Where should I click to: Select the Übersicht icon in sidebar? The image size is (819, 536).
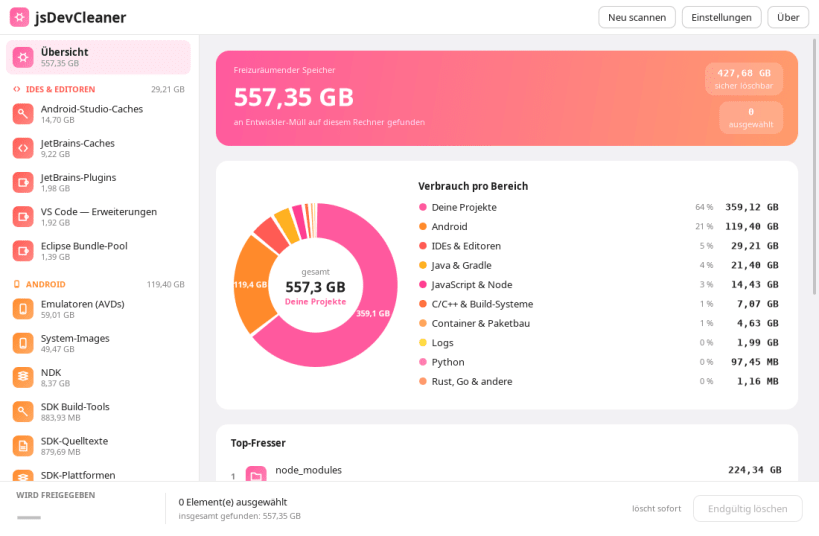[23, 57]
